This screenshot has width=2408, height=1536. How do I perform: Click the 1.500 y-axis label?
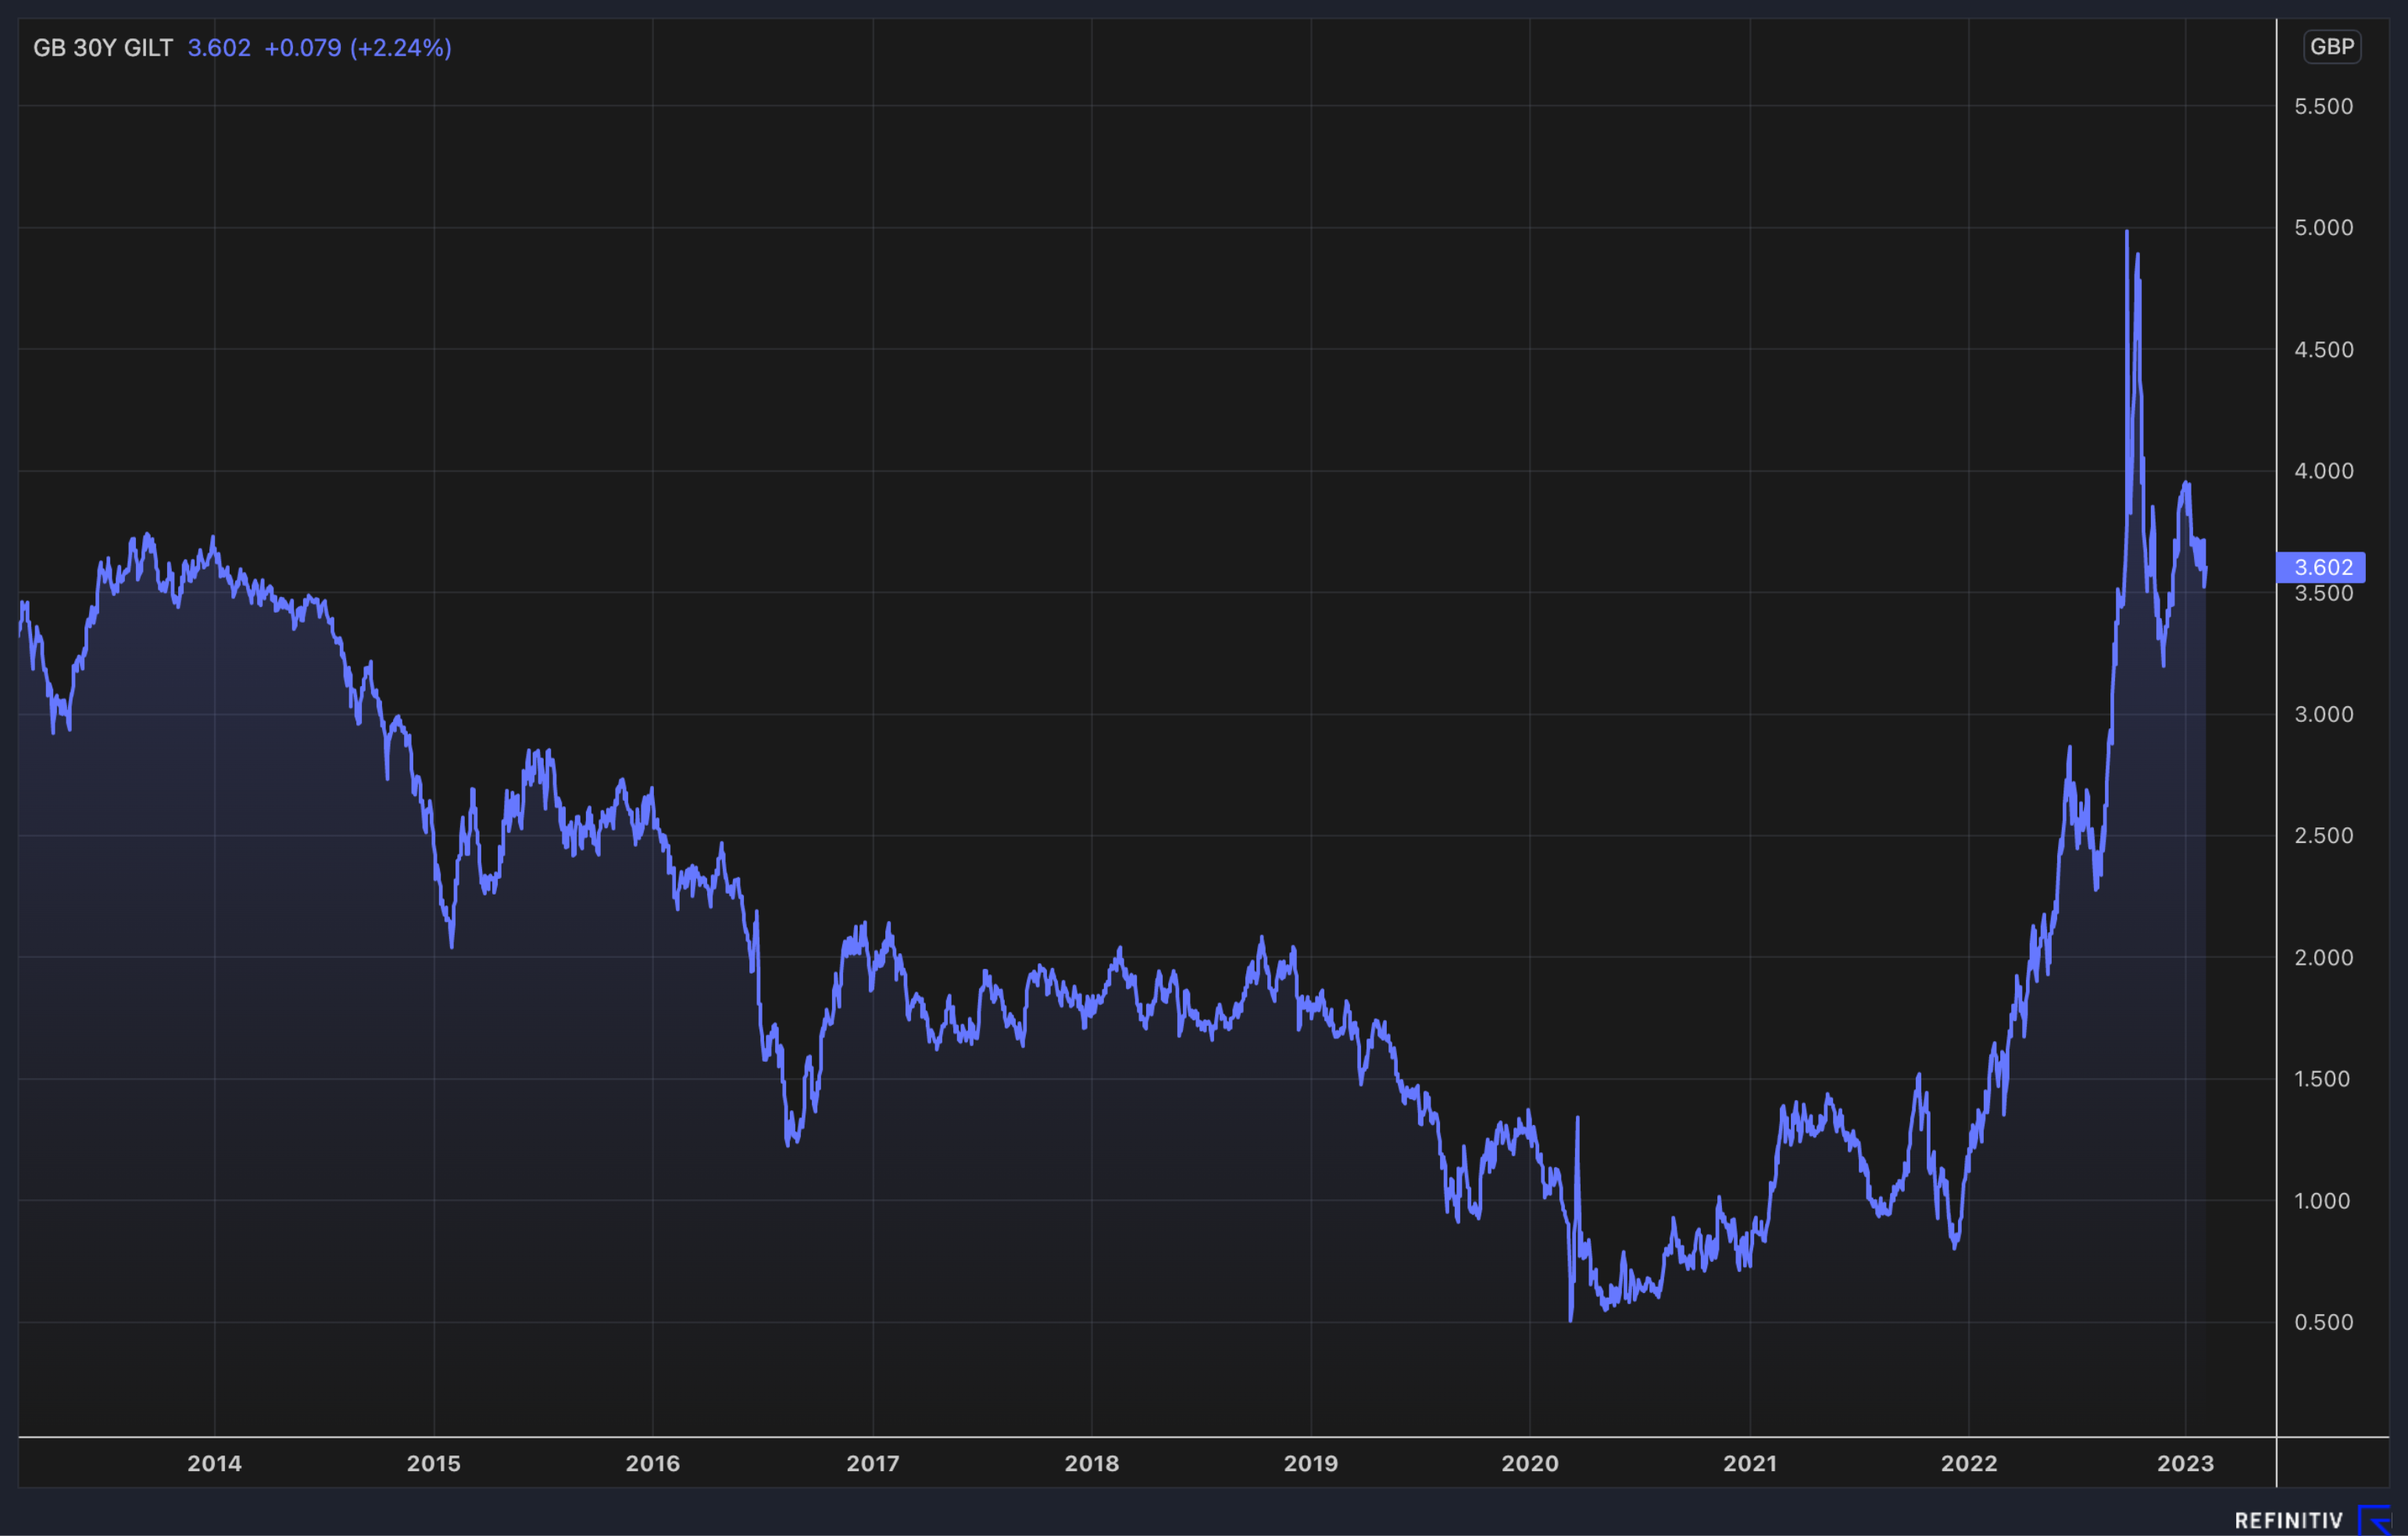click(2323, 1079)
